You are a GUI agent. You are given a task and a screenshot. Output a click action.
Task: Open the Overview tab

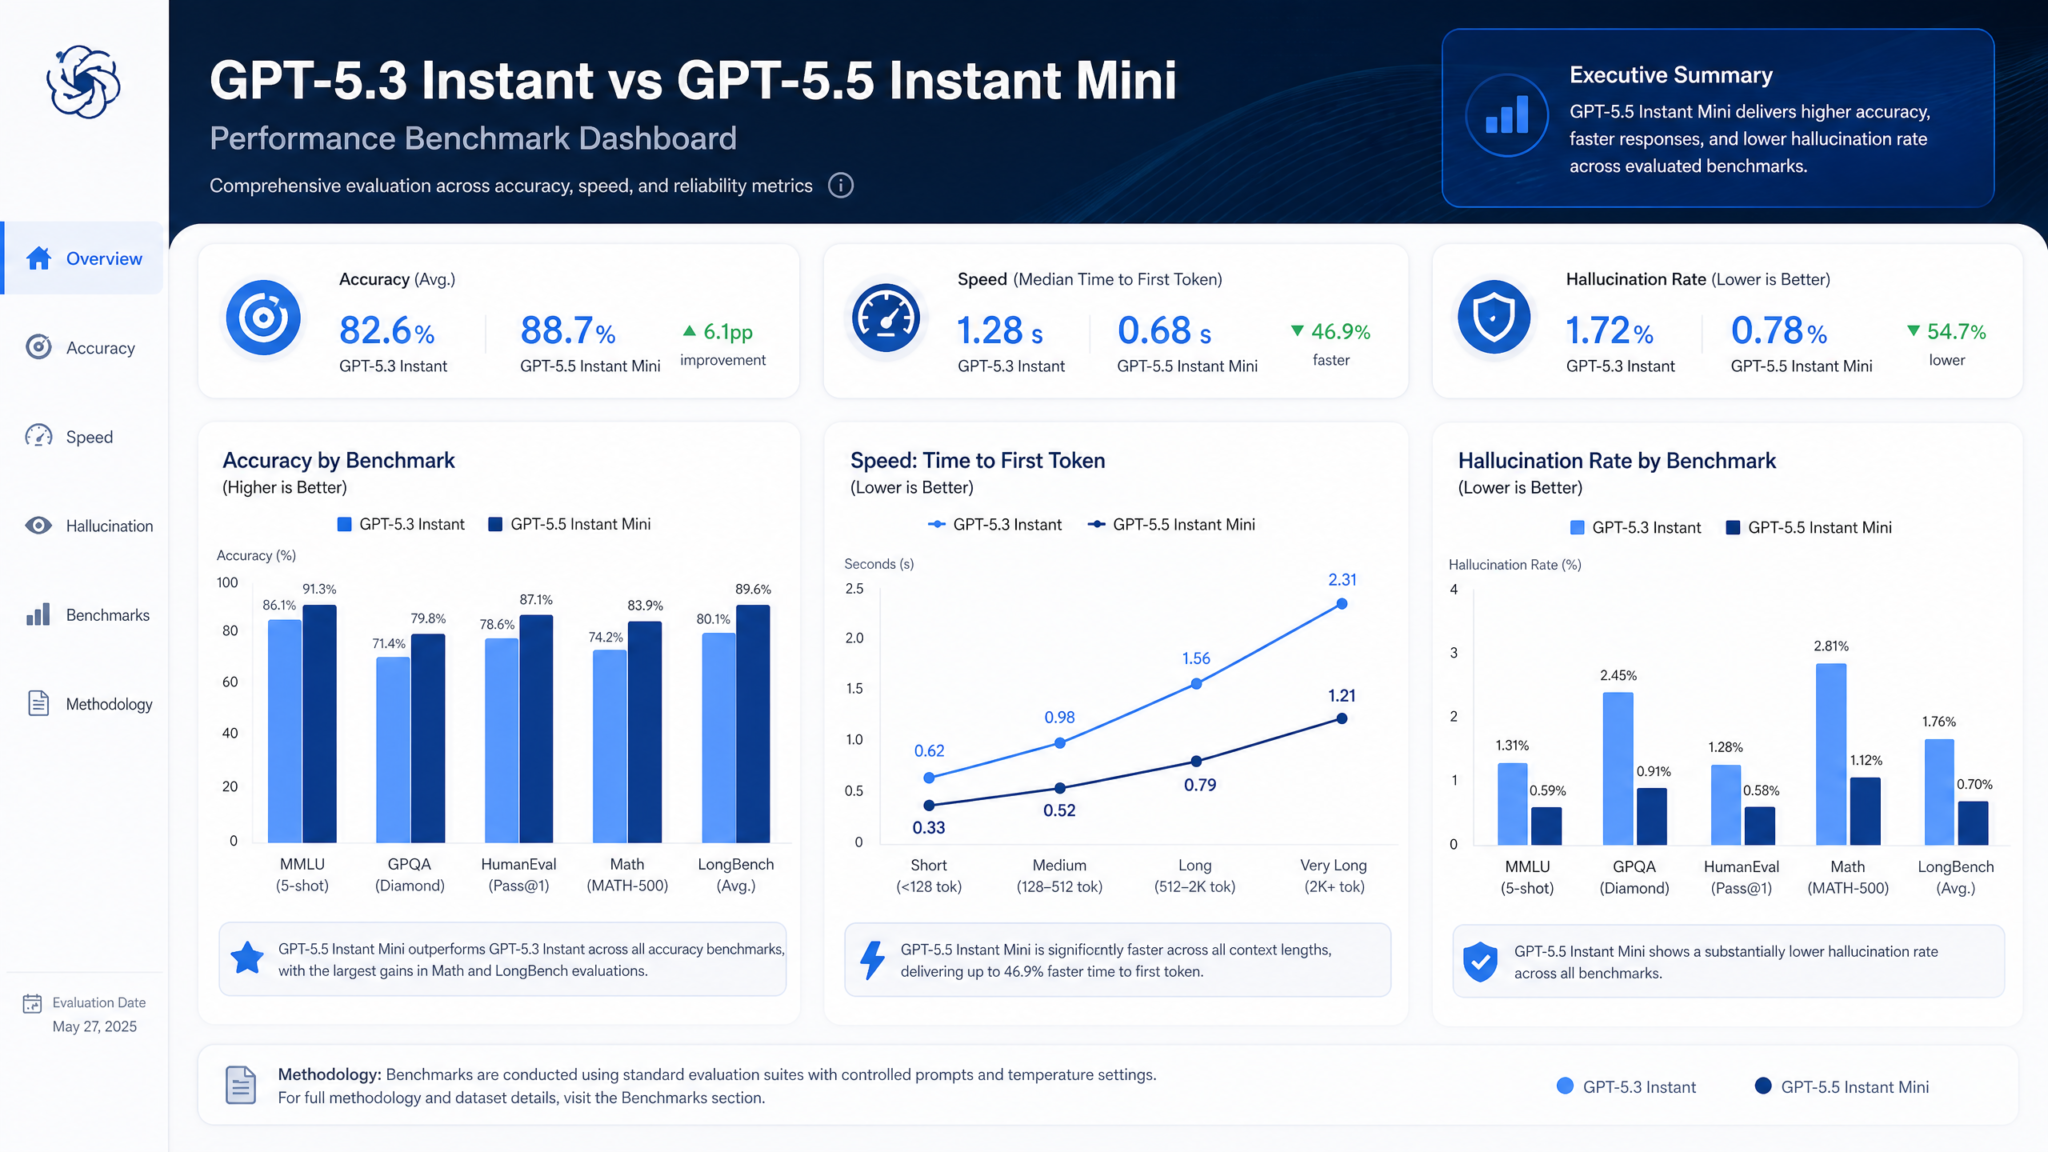point(84,258)
